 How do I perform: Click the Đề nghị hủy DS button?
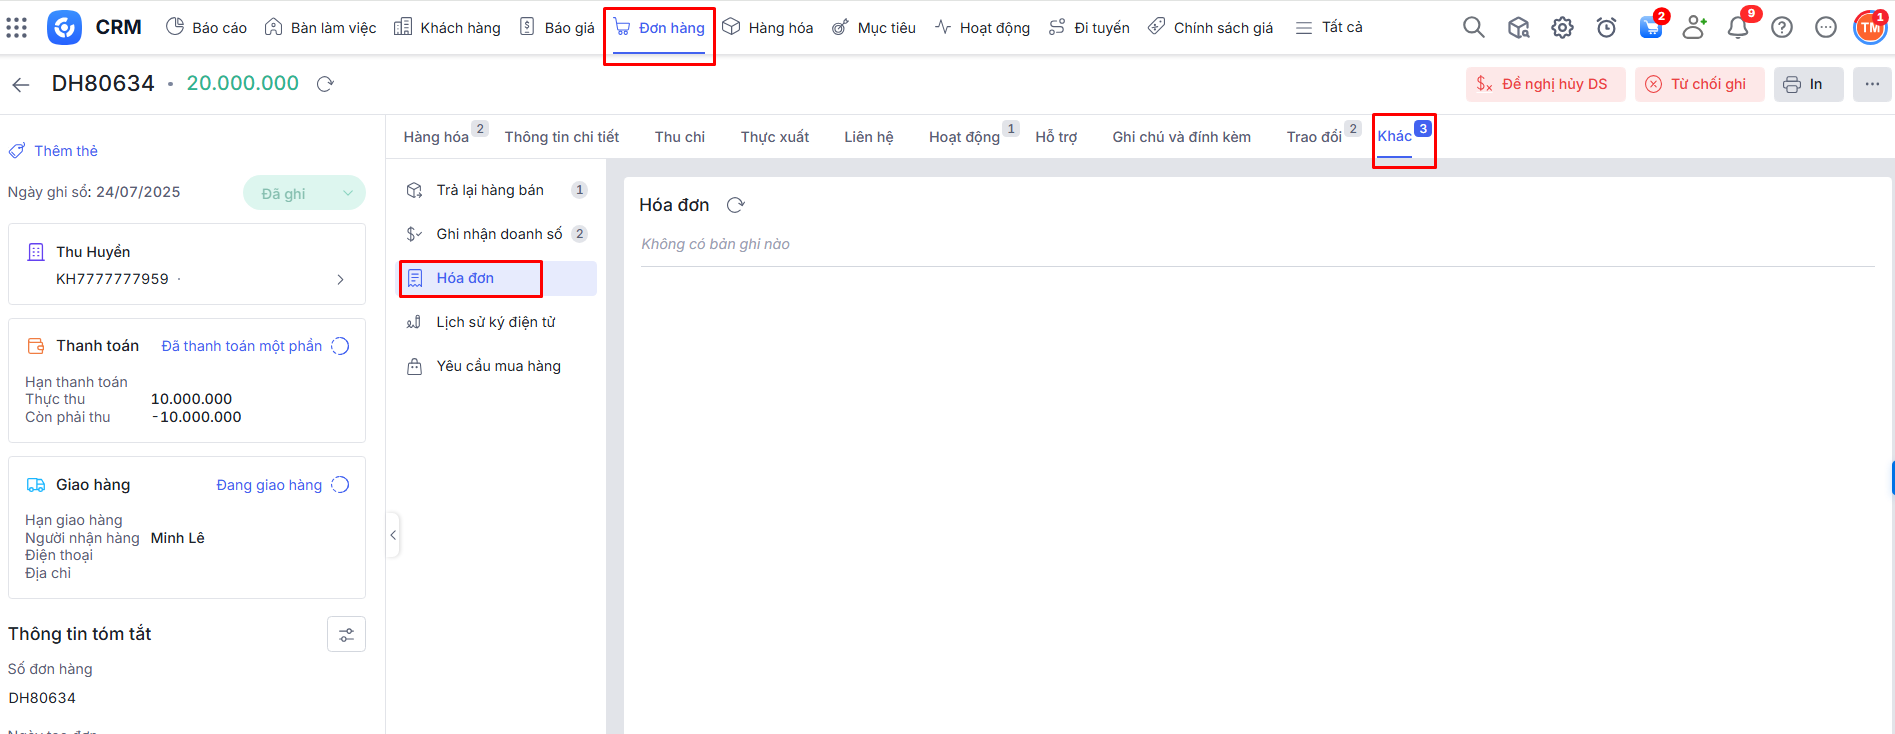1545,84
